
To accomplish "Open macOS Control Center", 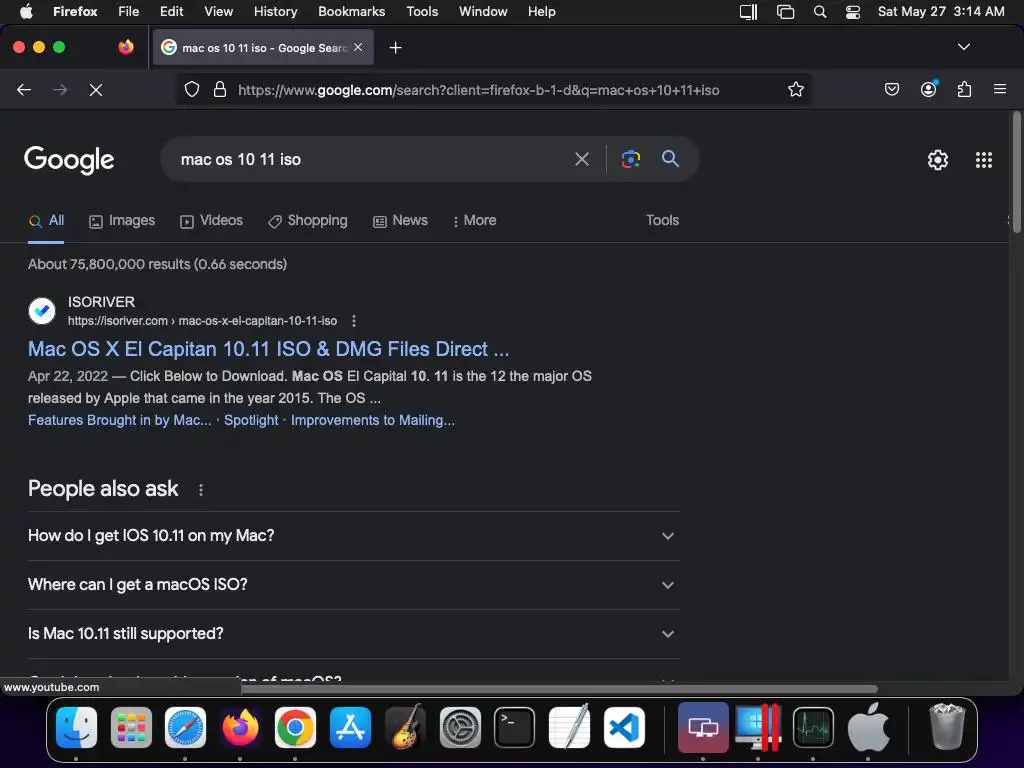I will 852,12.
